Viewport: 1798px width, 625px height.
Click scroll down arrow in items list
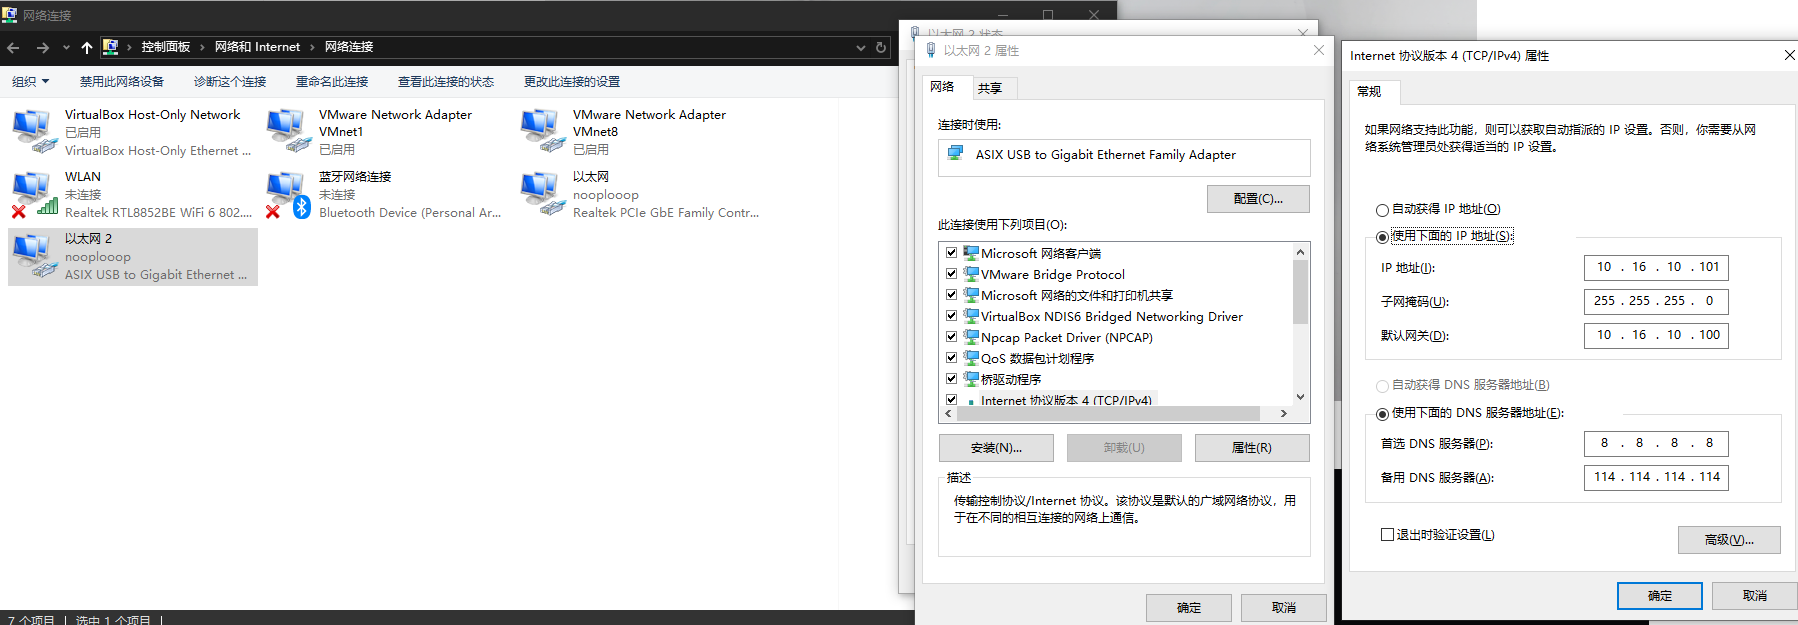(1300, 396)
